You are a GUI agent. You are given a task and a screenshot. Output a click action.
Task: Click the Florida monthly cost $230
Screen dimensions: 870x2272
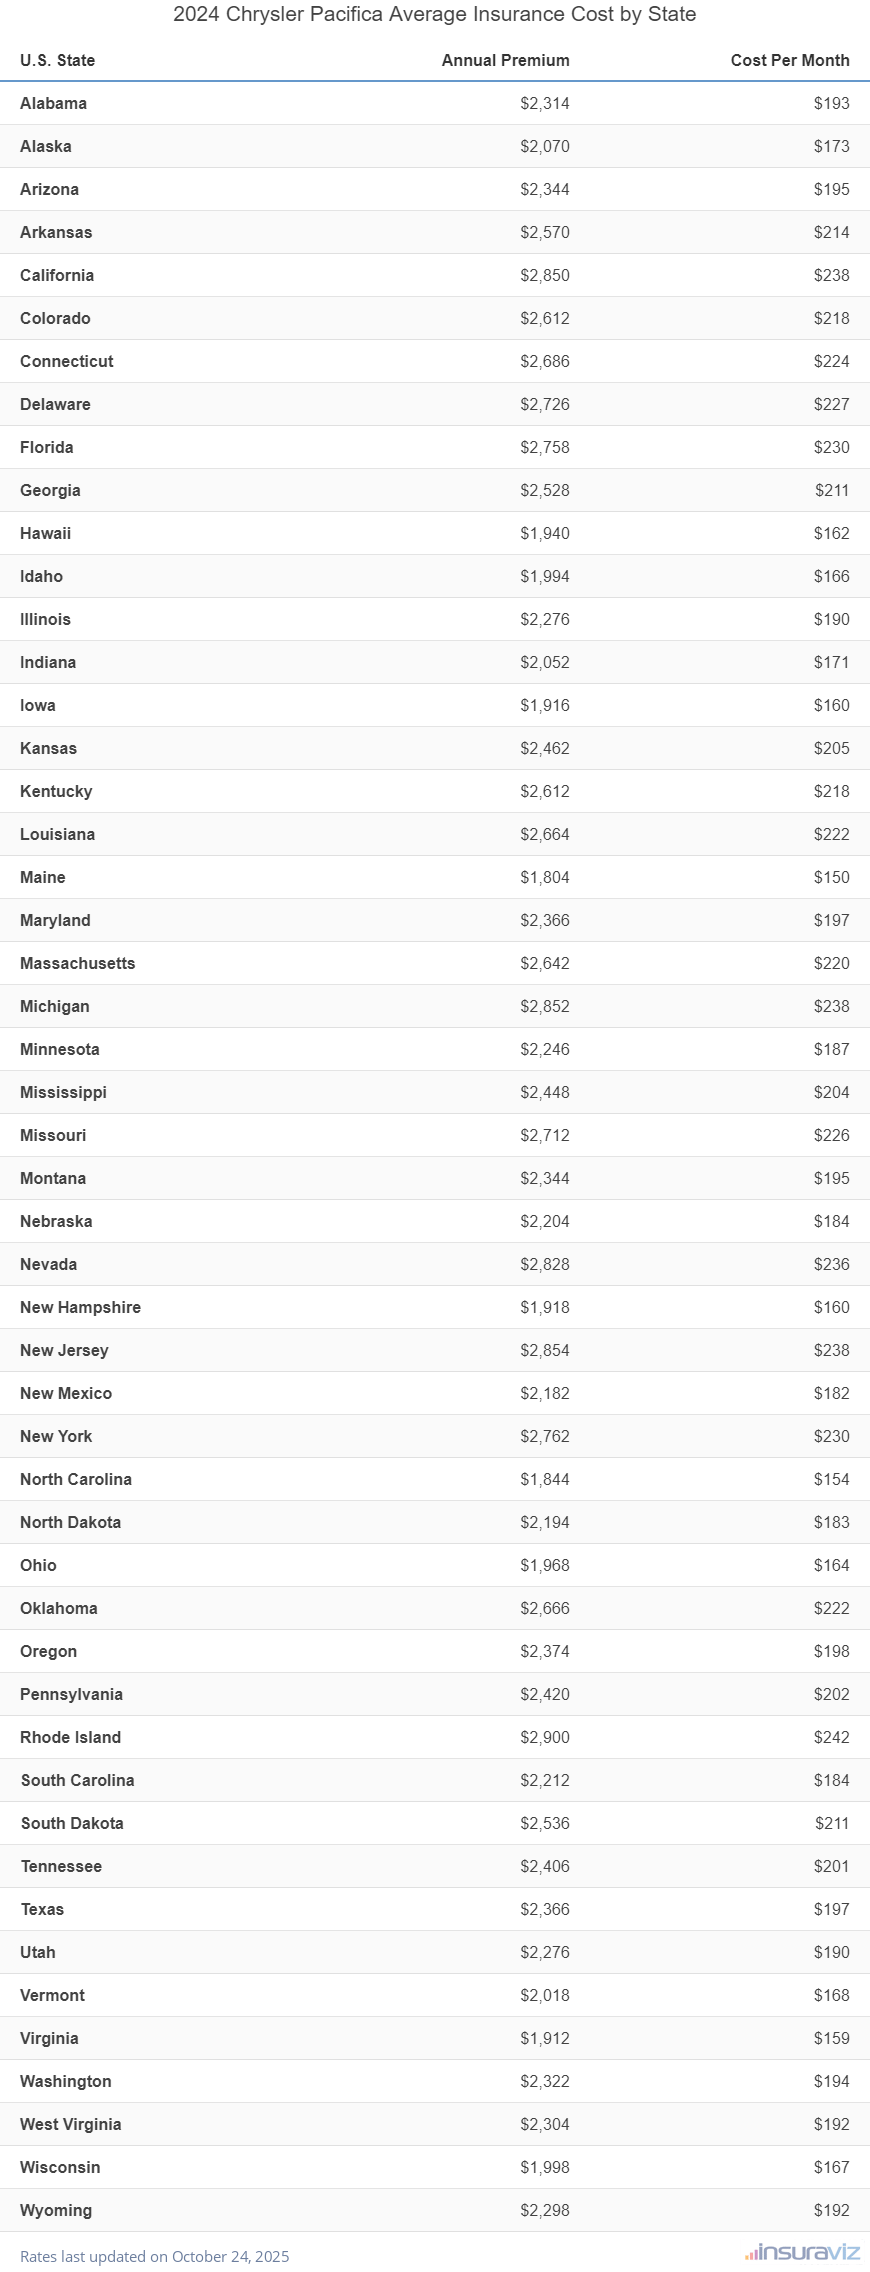(x=831, y=447)
